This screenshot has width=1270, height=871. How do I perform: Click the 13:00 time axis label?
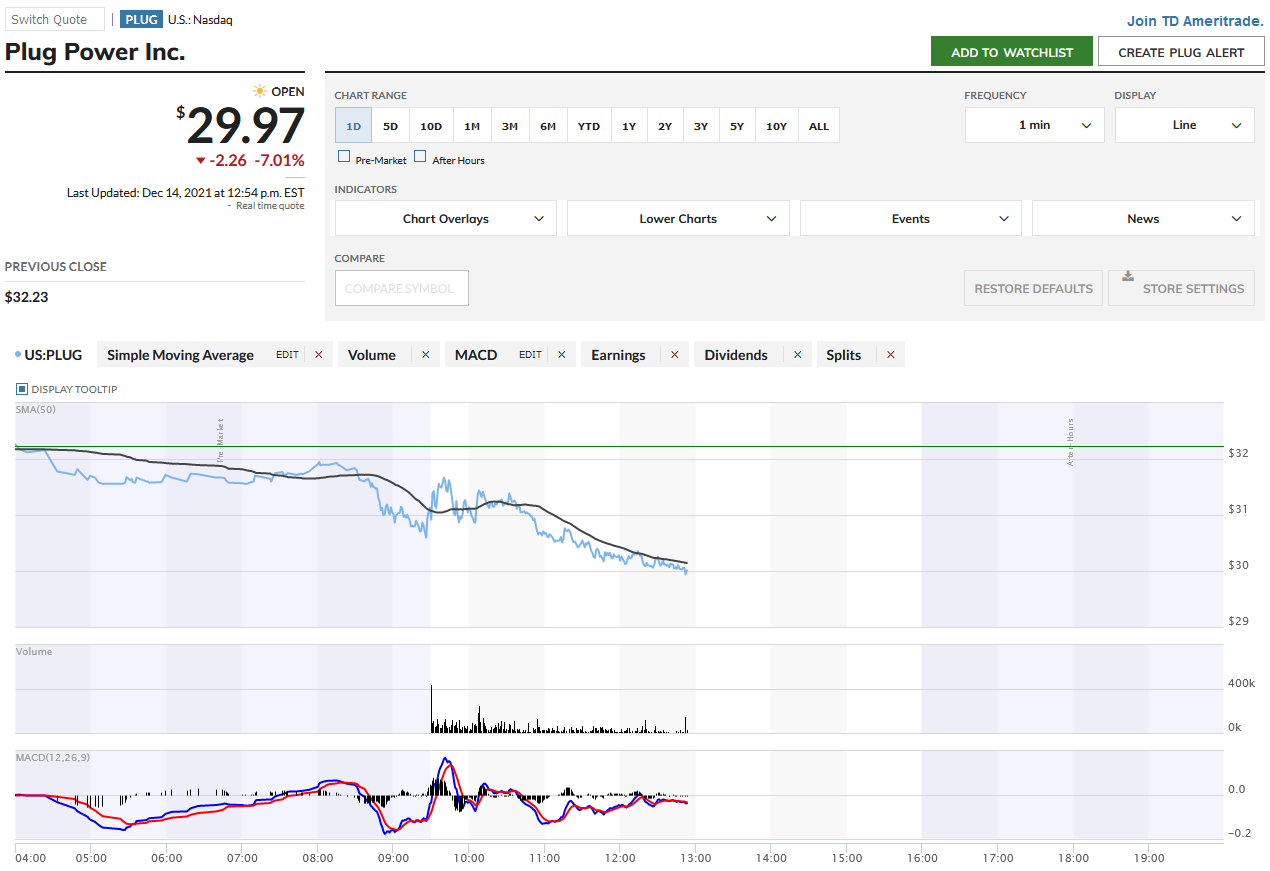[695, 858]
